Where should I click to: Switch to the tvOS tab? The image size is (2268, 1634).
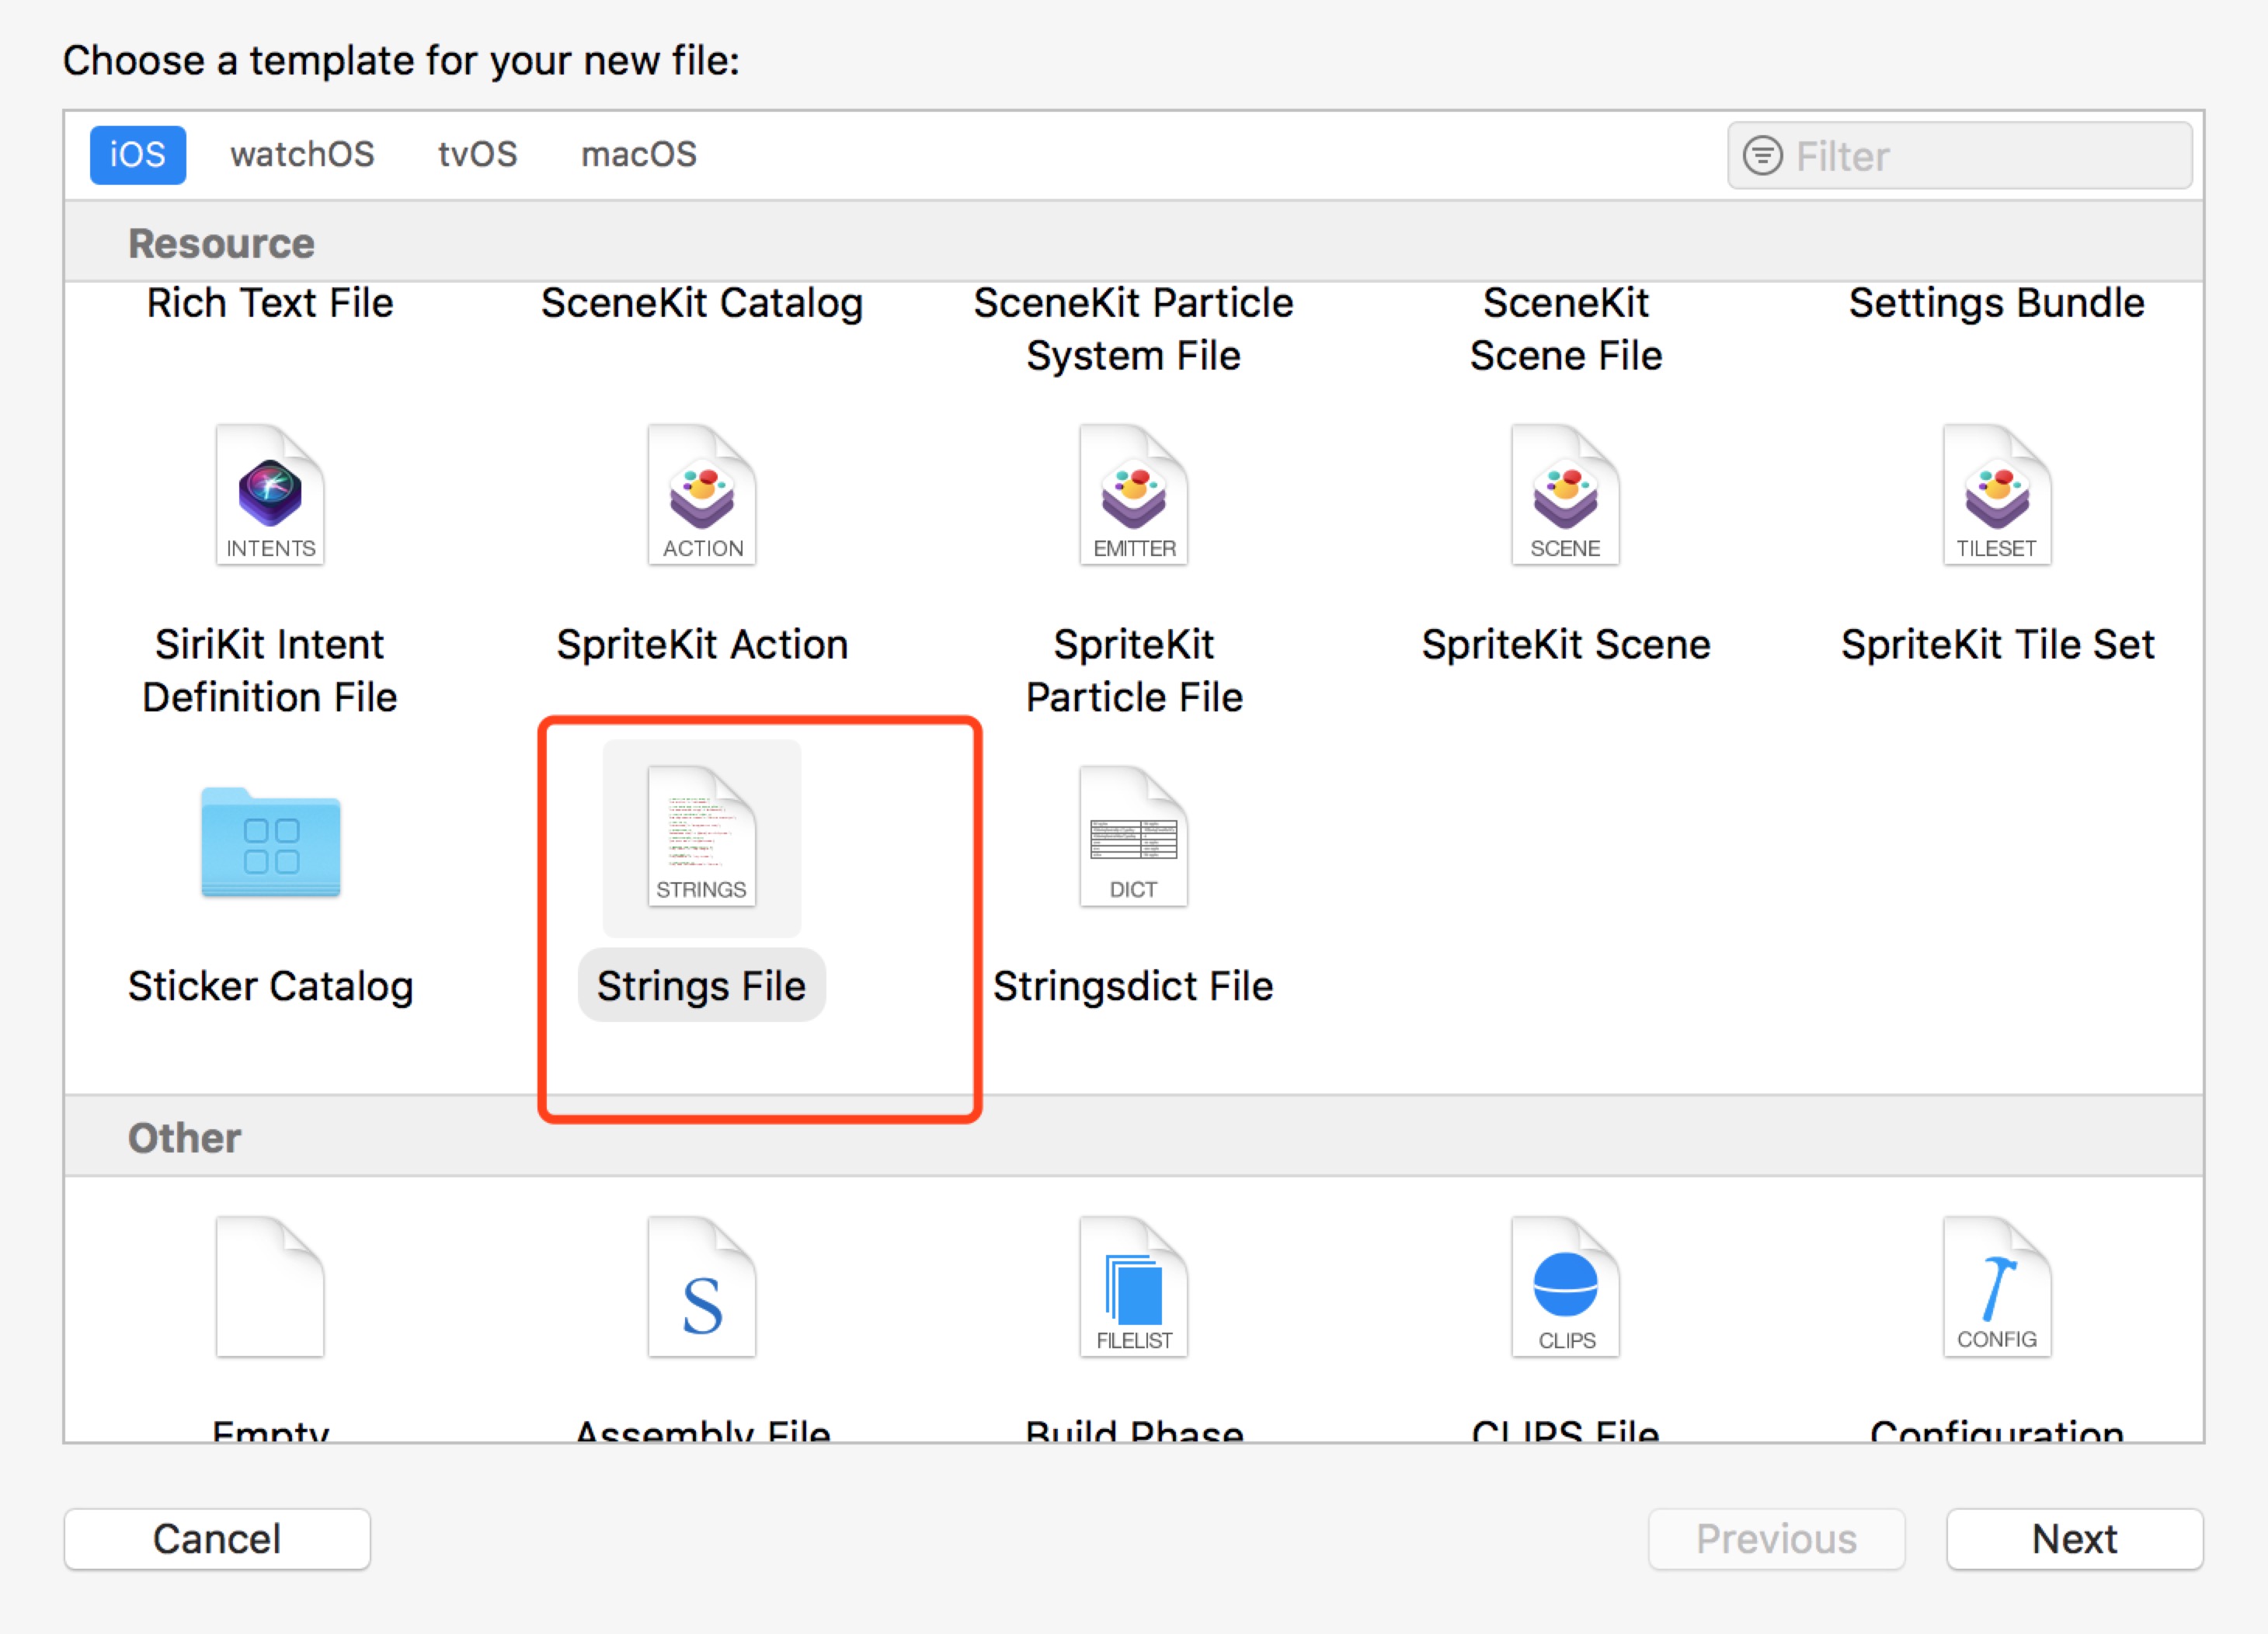[477, 155]
